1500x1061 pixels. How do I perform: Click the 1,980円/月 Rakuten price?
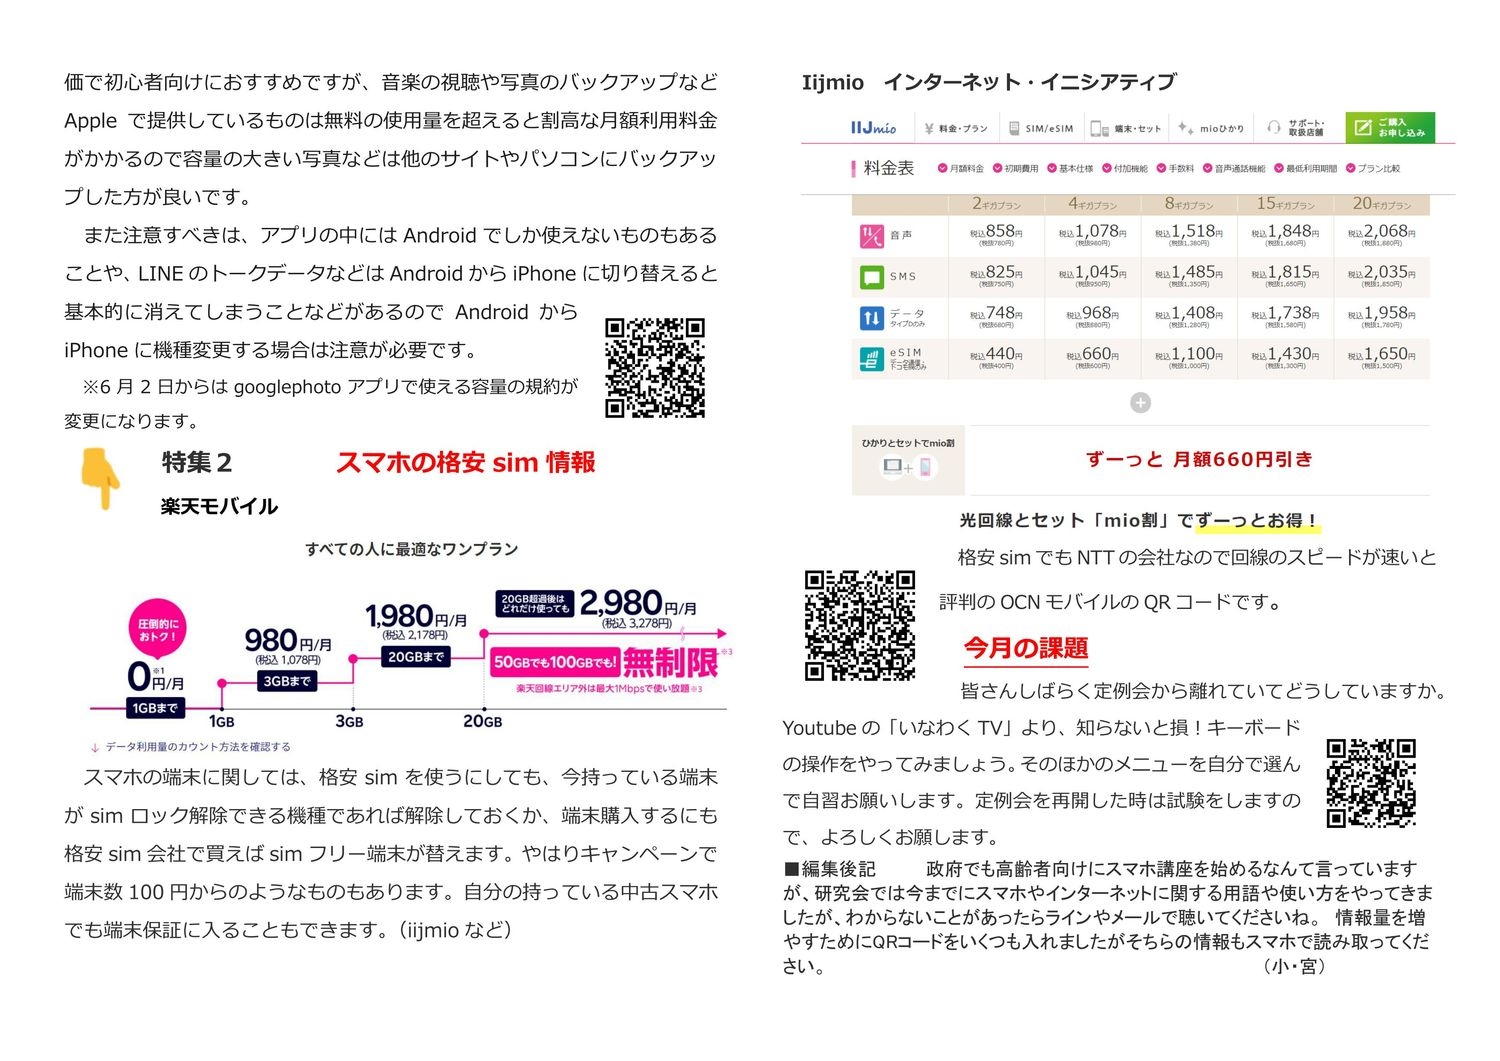416,616
